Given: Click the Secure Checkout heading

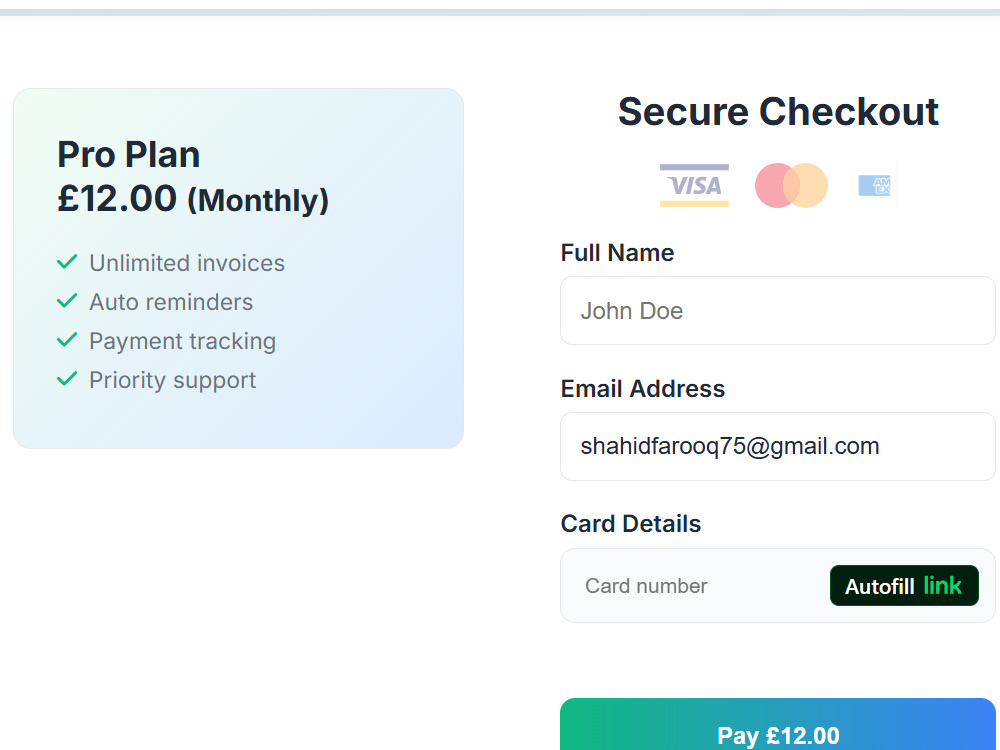Looking at the screenshot, I should [x=778, y=112].
